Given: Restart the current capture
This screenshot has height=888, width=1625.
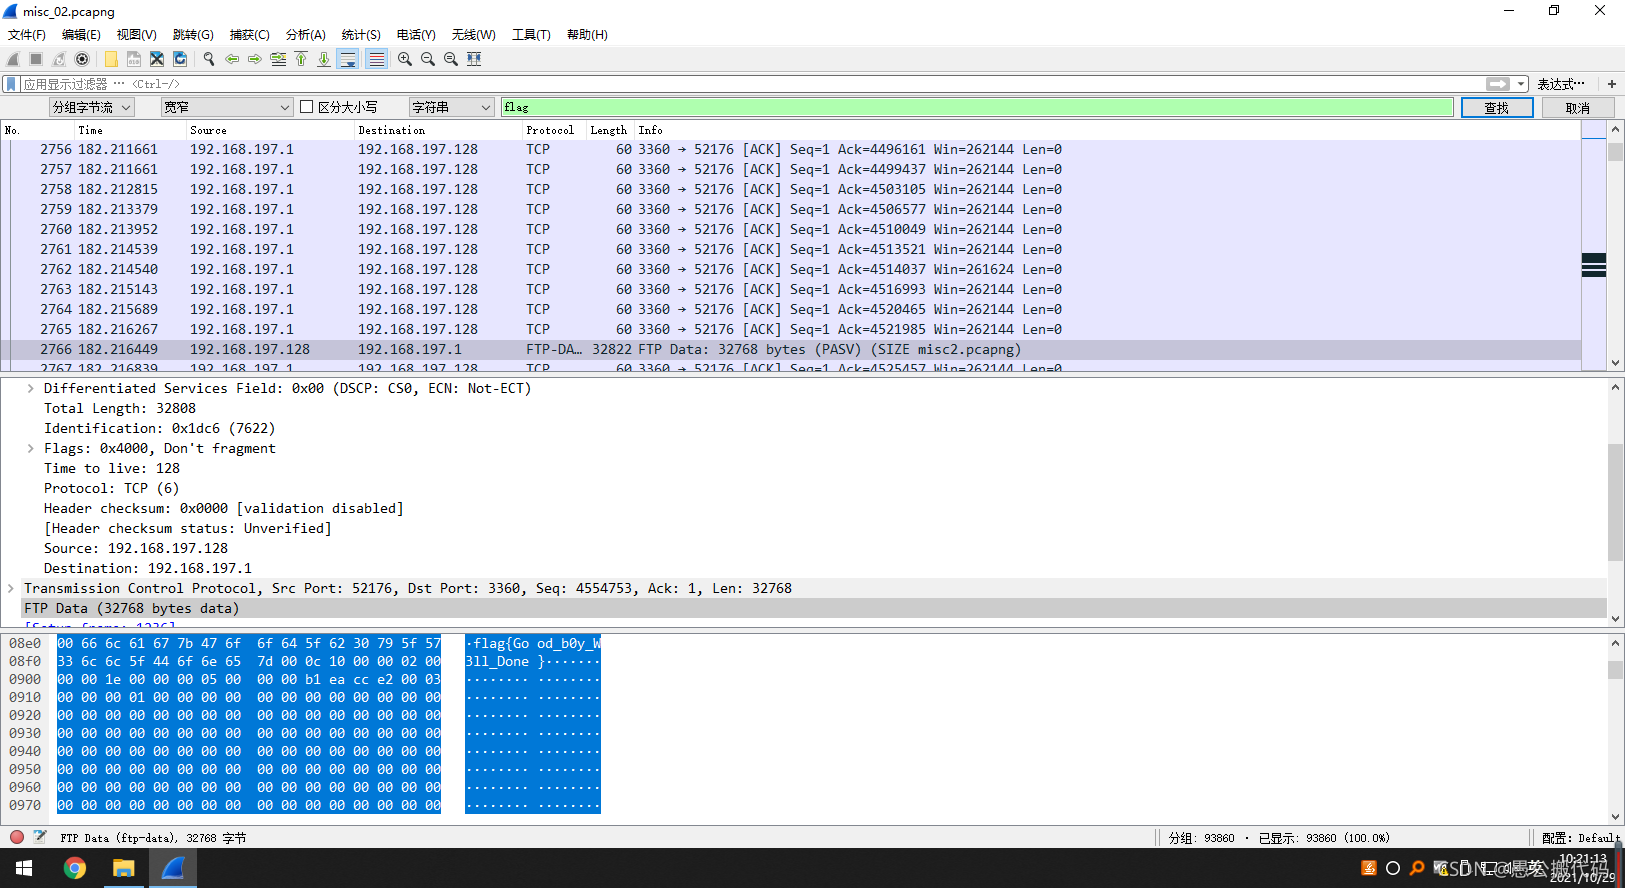Looking at the screenshot, I should point(59,59).
